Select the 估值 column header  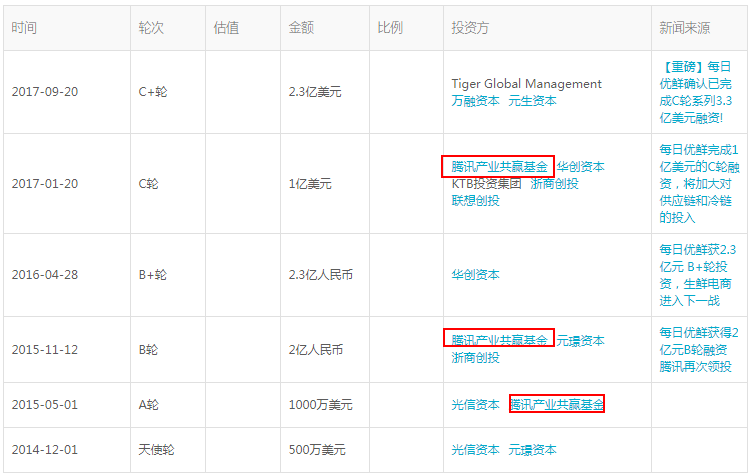(x=226, y=28)
